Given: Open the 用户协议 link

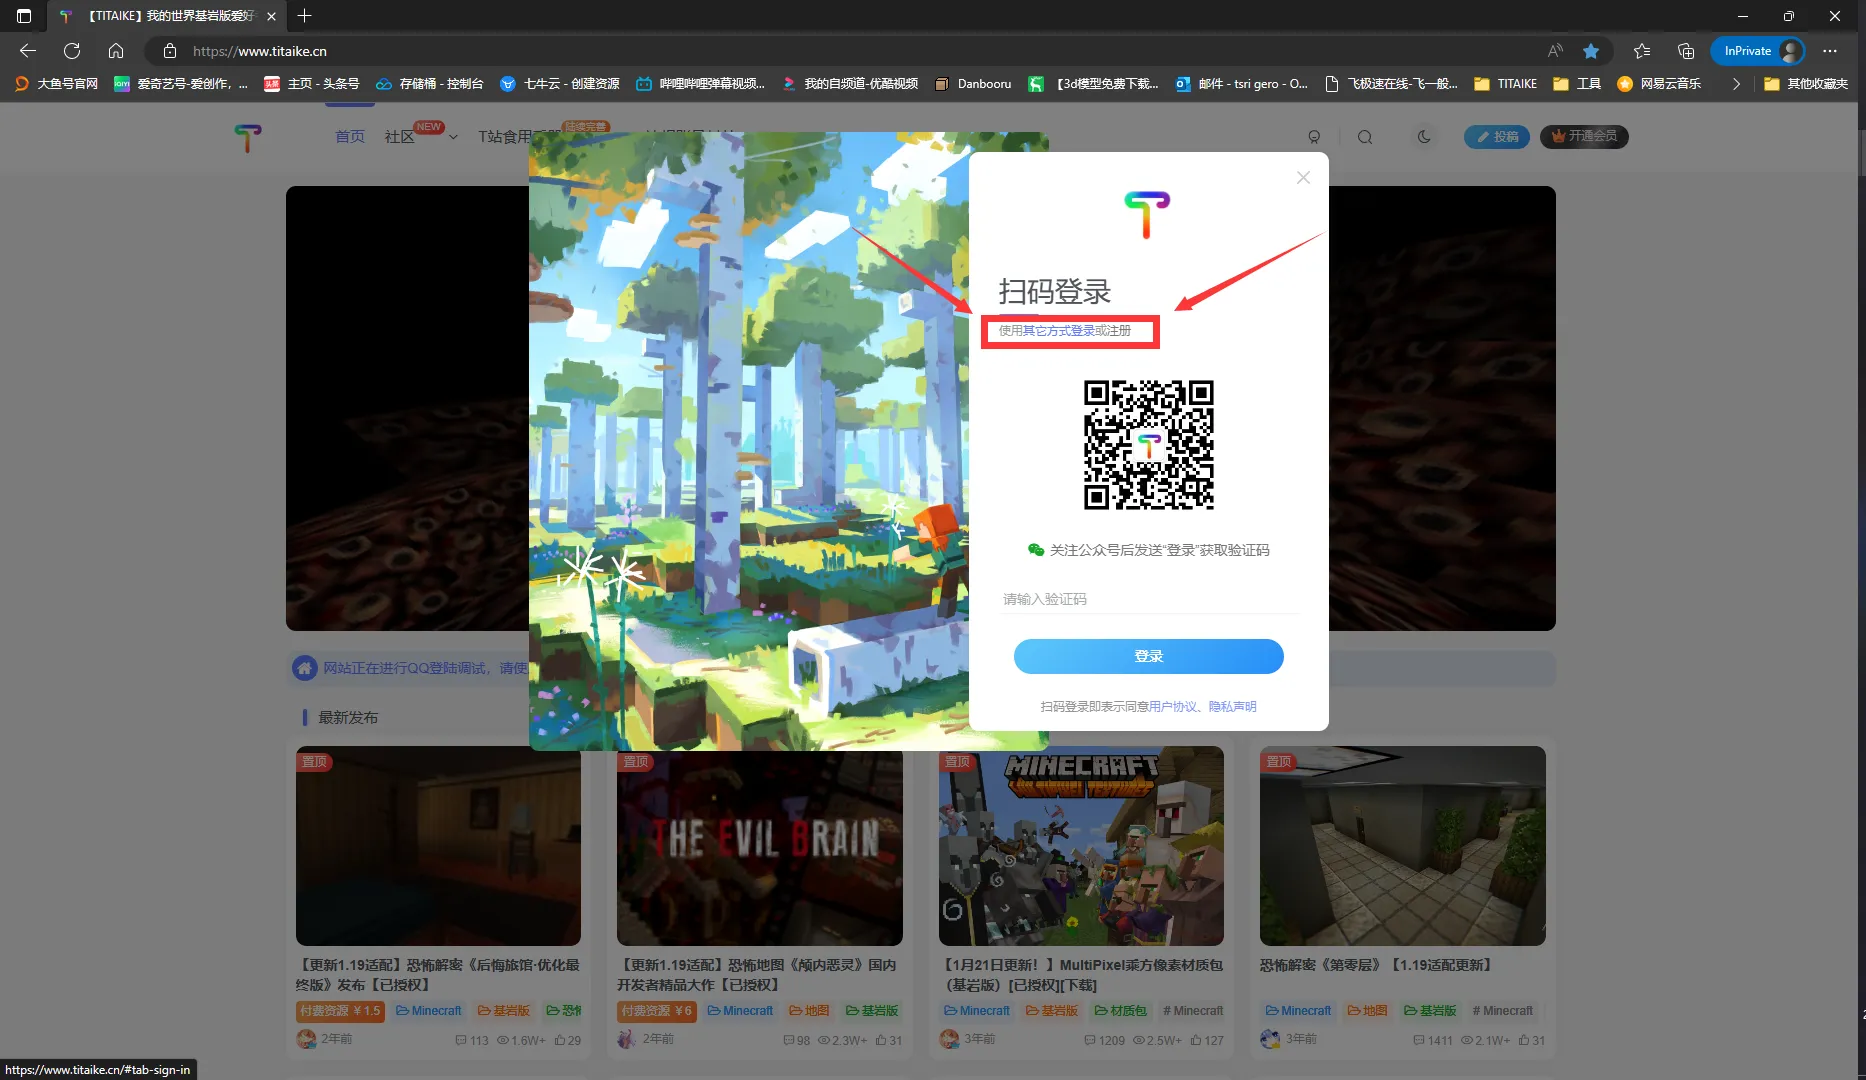Looking at the screenshot, I should (x=1173, y=707).
